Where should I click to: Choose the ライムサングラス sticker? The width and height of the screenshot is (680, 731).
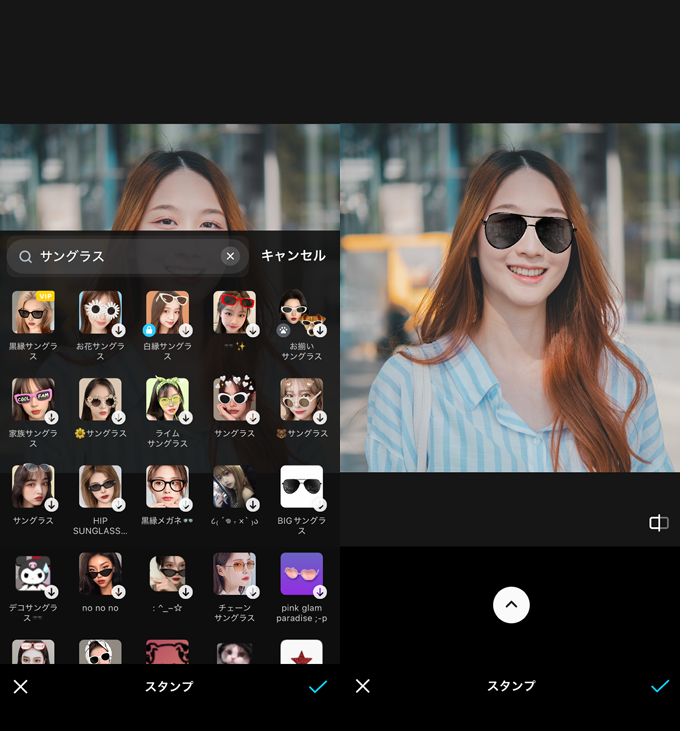[x=167, y=400]
